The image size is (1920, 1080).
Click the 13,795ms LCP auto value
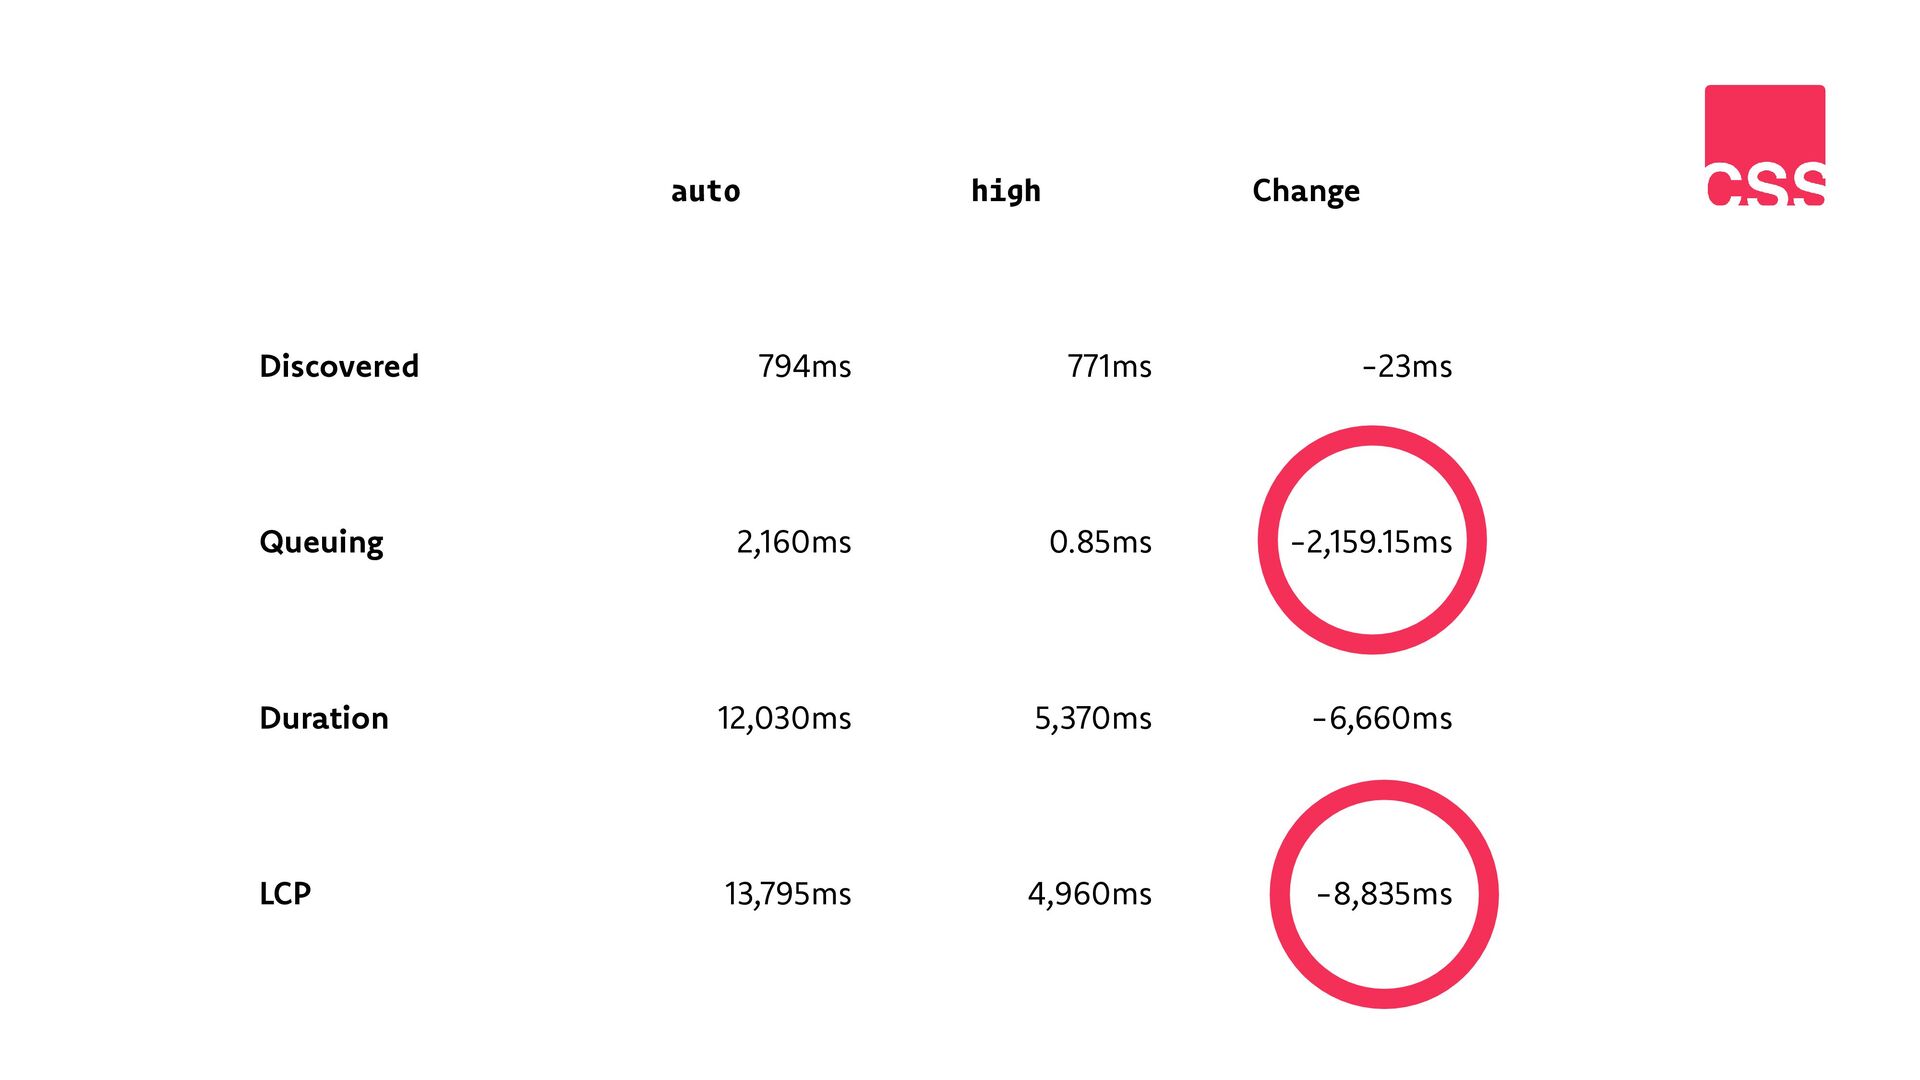pyautogui.click(x=788, y=894)
